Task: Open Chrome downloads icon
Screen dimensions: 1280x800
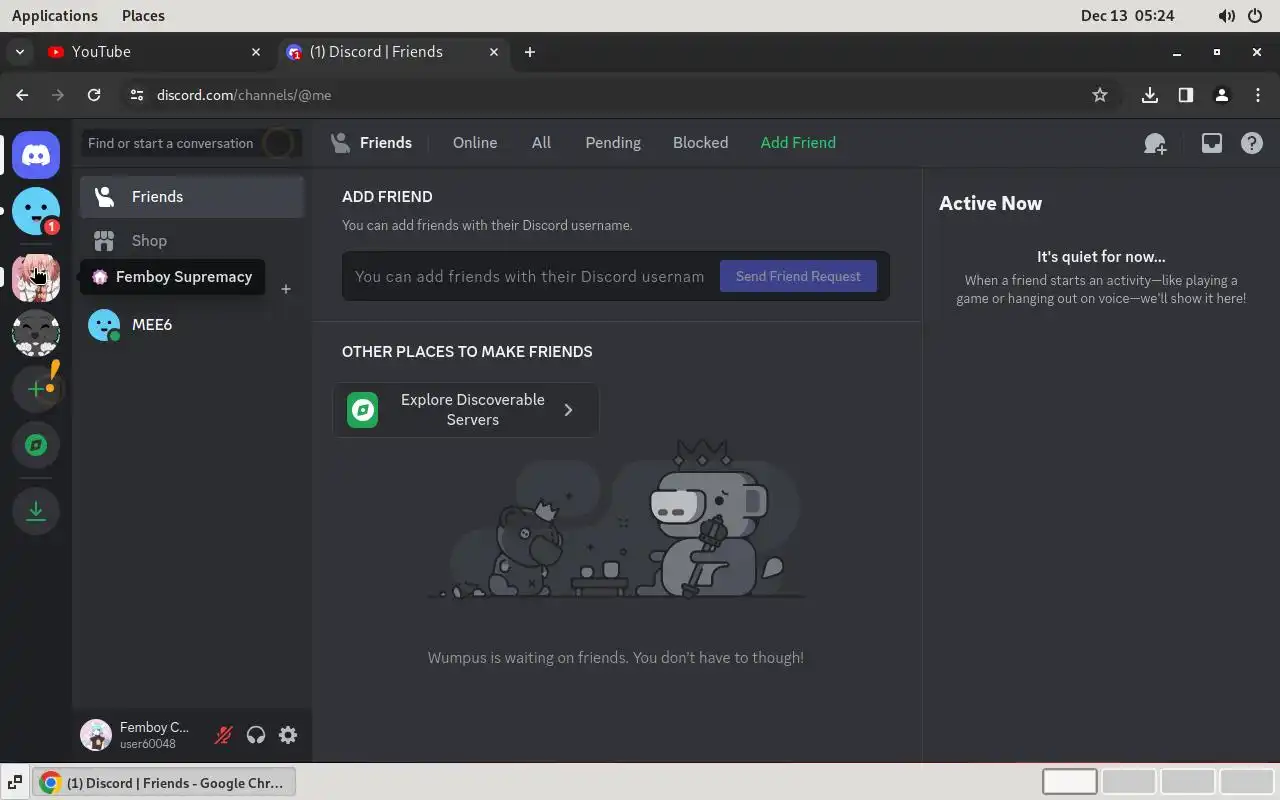Action: 1150,95
